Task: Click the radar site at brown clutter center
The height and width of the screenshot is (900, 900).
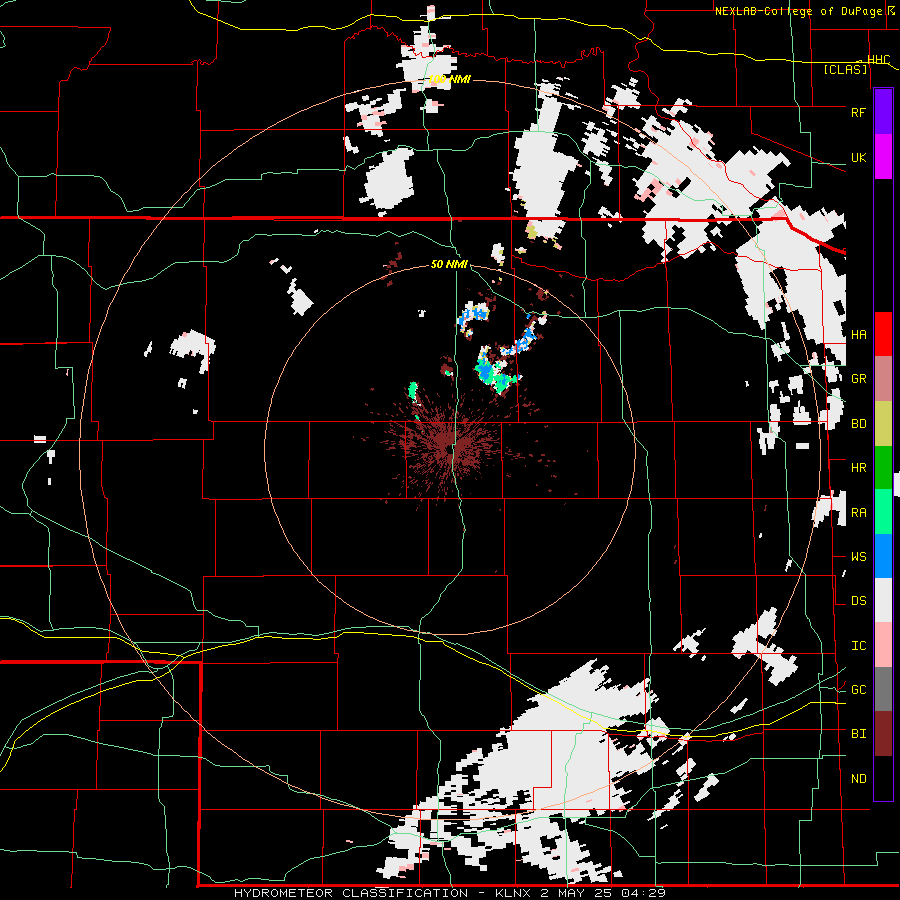Action: coord(449,451)
